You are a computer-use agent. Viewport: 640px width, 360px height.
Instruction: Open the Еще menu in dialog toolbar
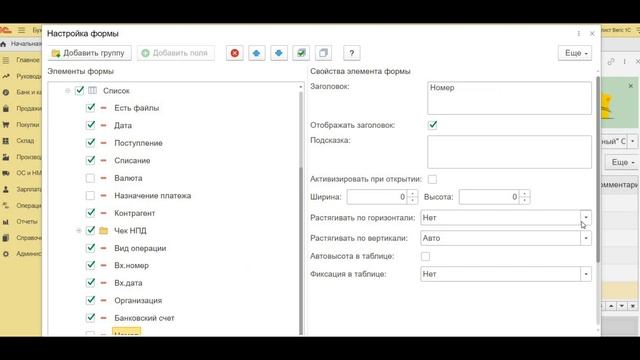point(575,53)
